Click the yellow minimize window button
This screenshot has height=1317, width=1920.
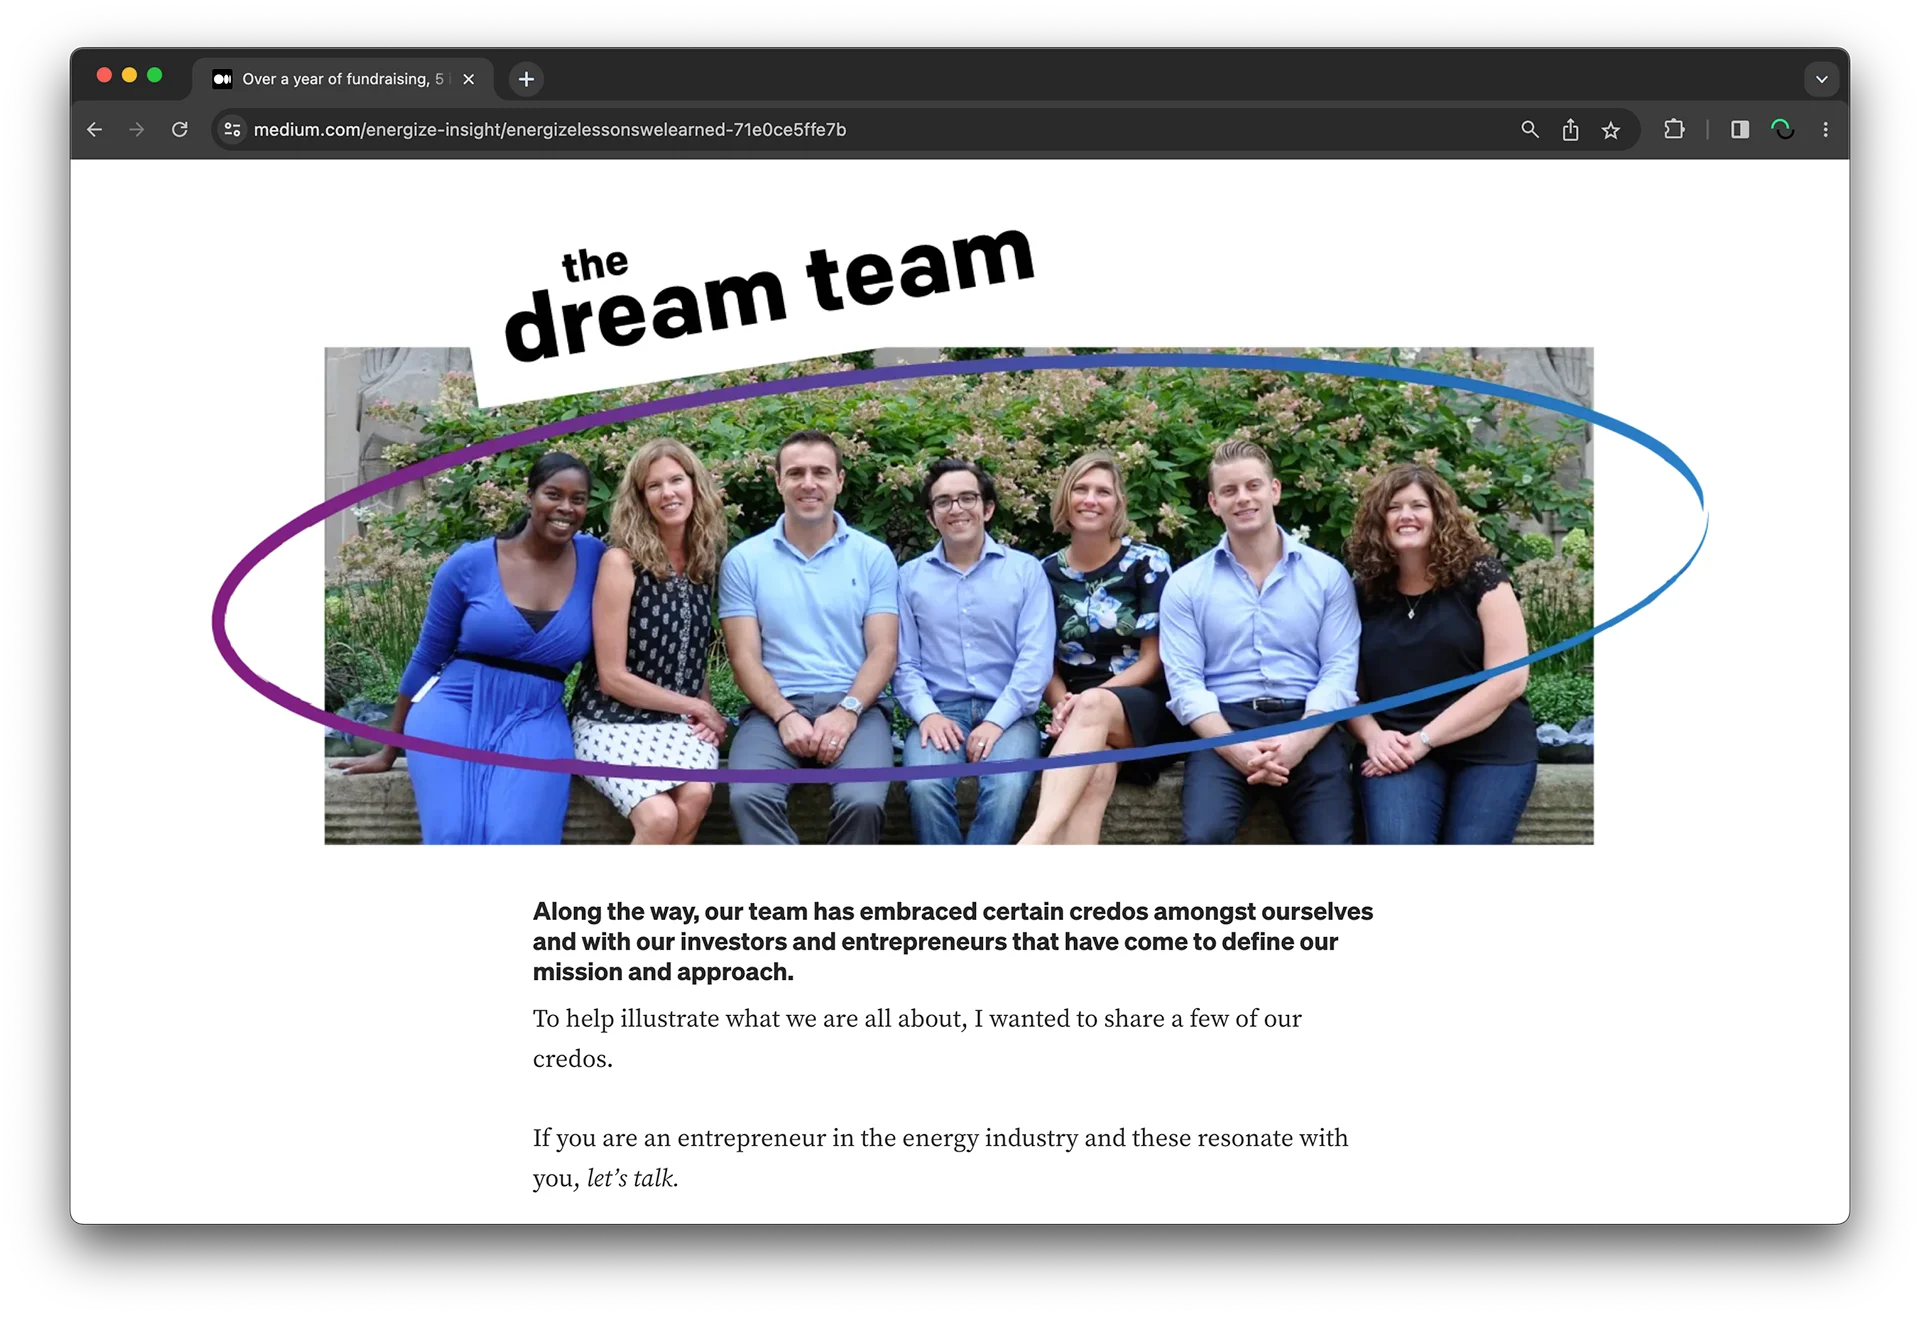[x=129, y=75]
